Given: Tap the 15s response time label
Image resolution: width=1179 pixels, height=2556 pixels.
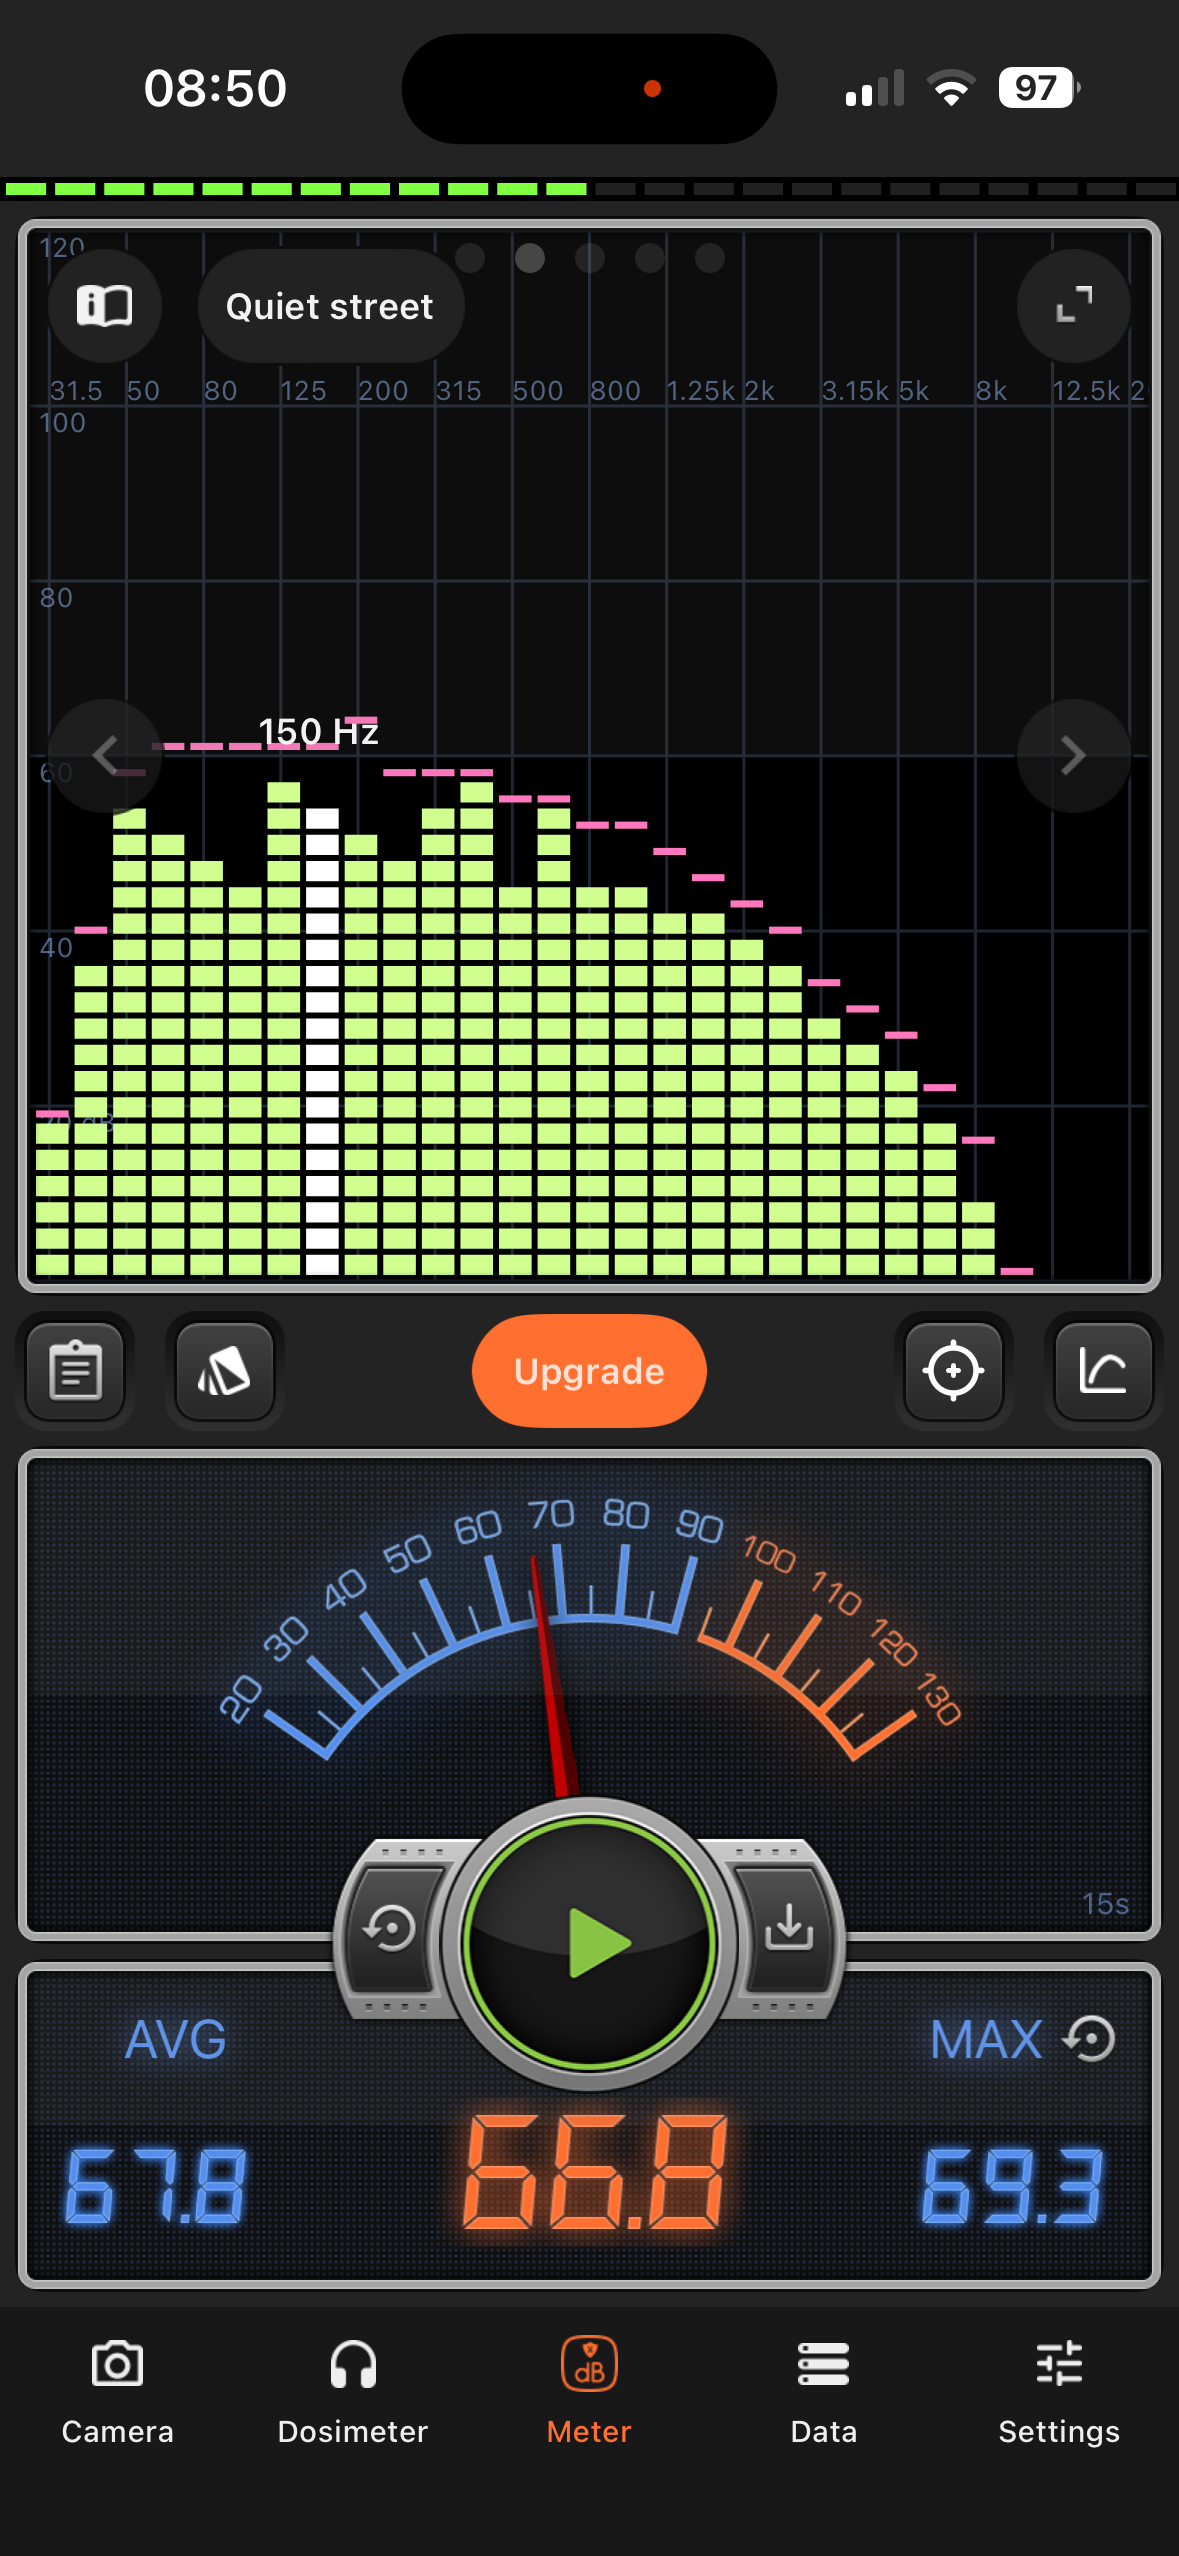Looking at the screenshot, I should click(1105, 1903).
